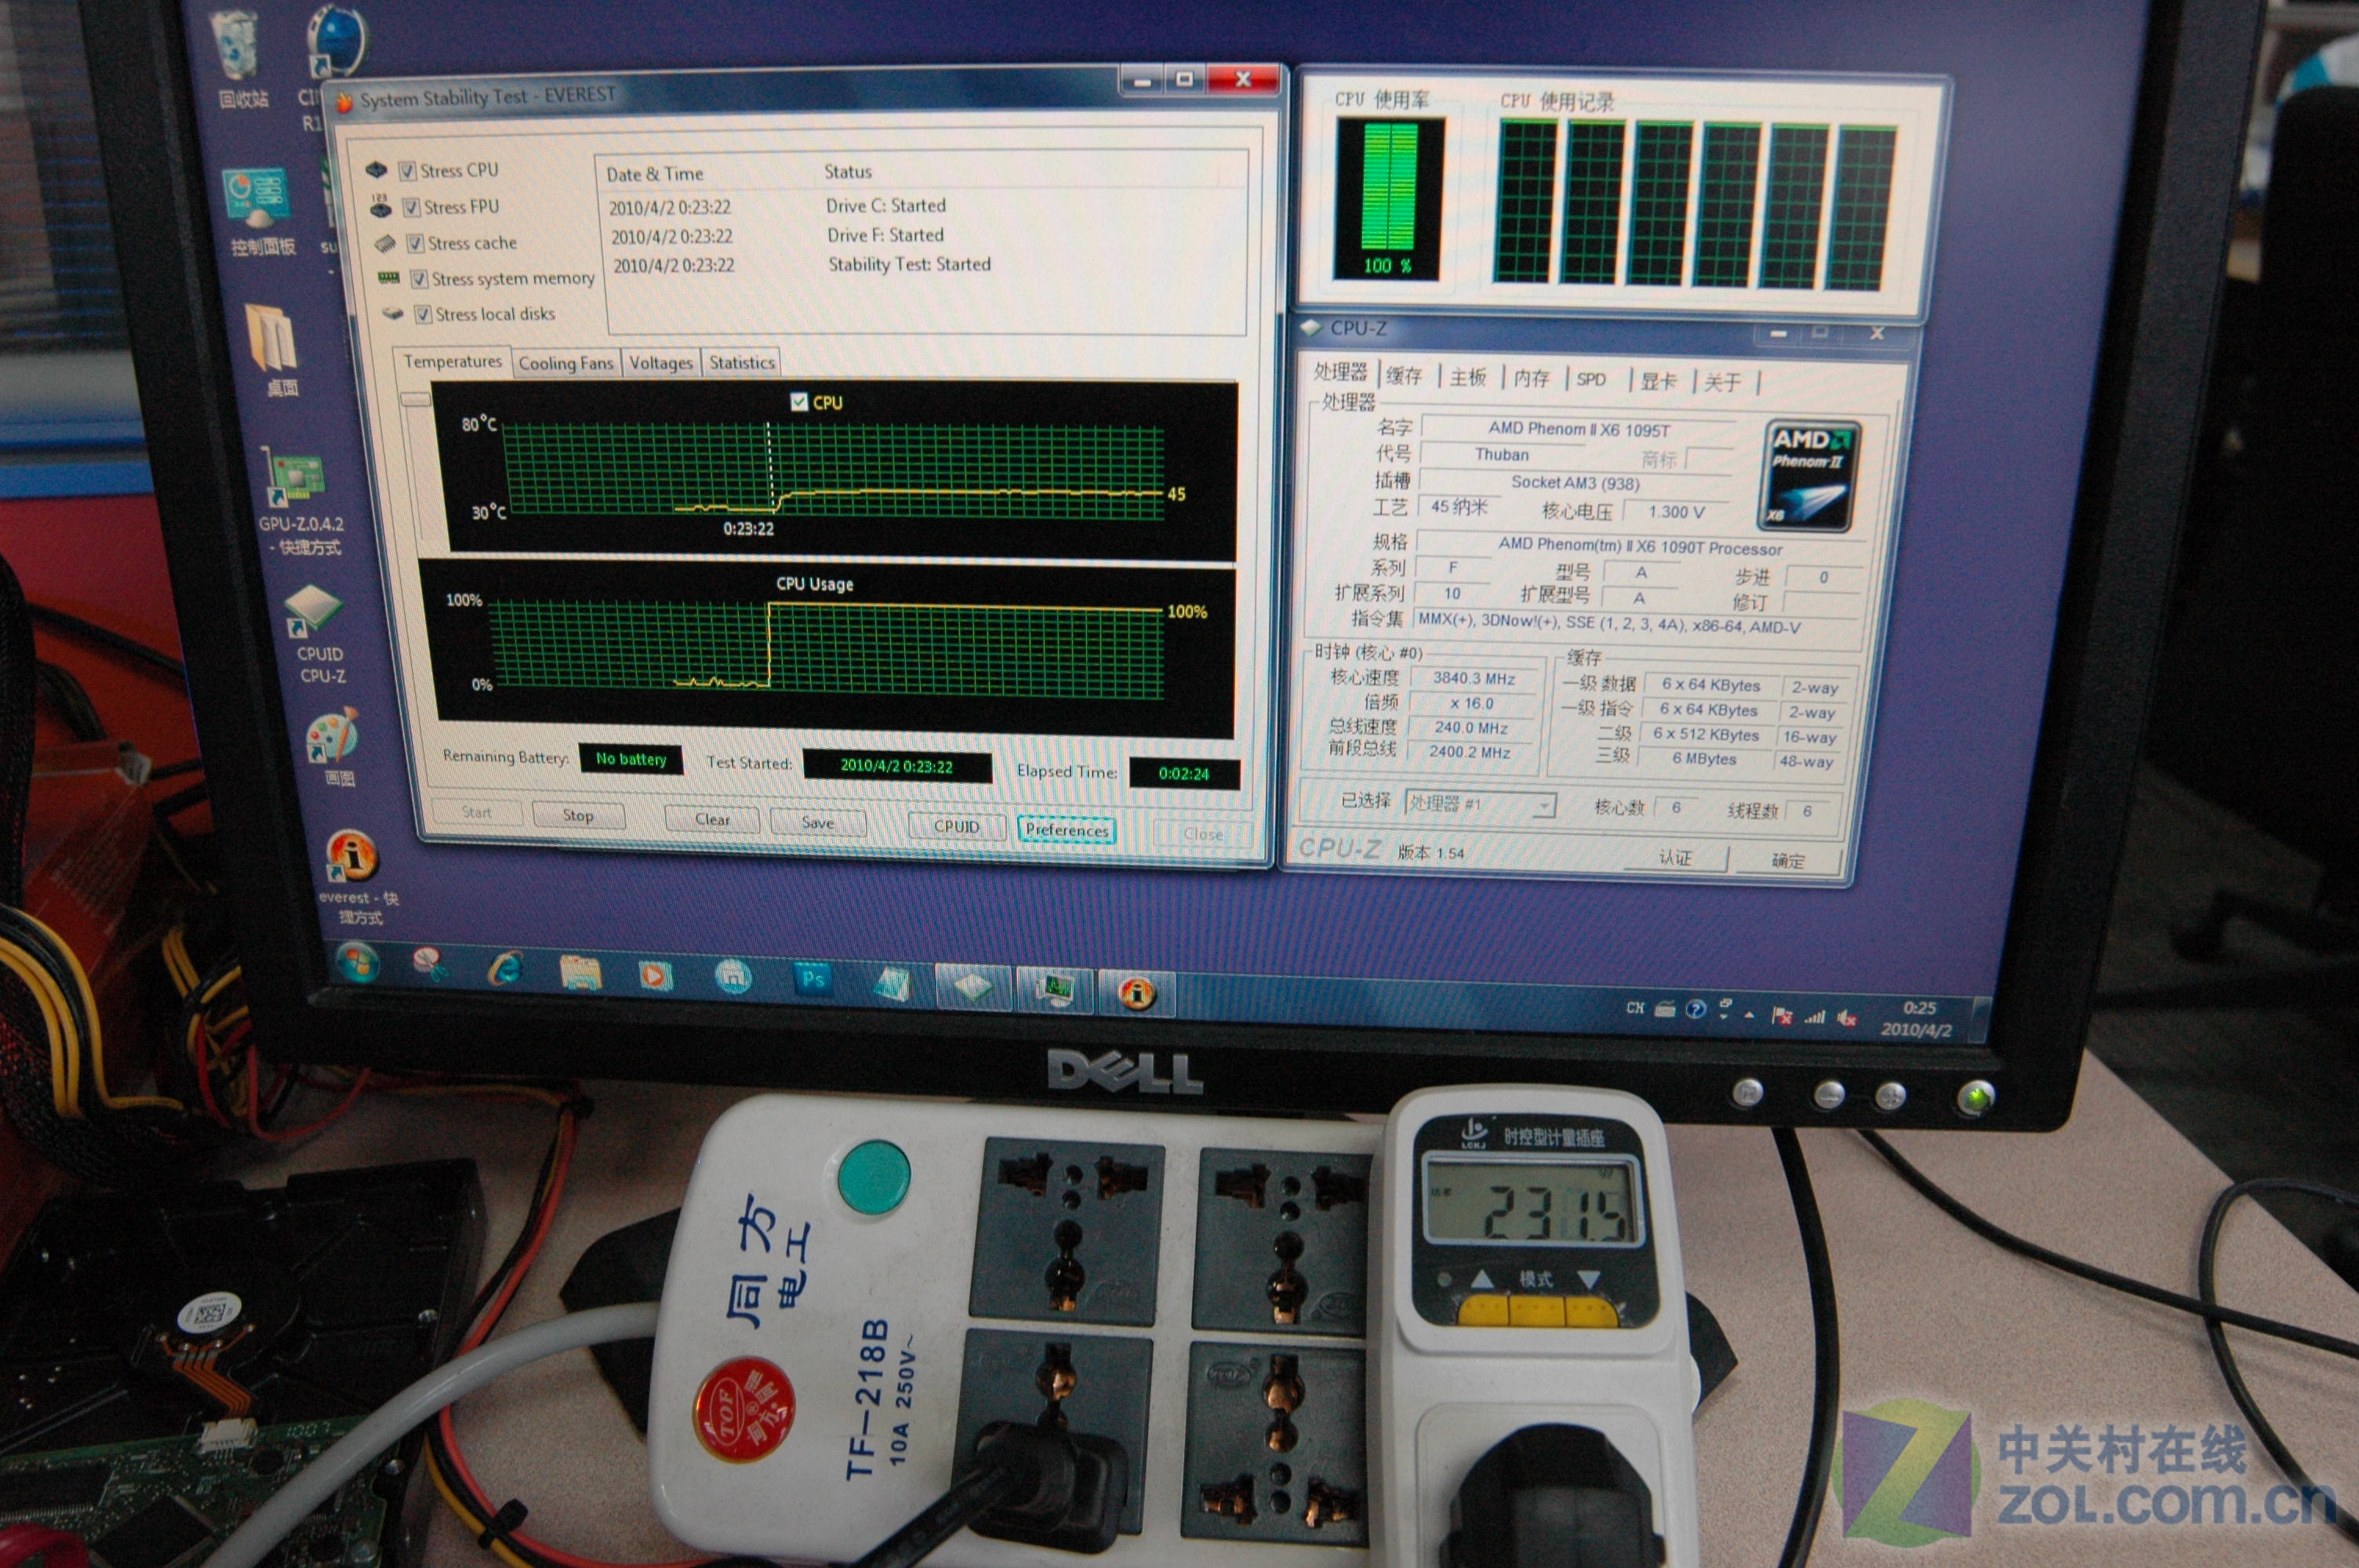Click the 确定 button in CPU-Z

(x=1788, y=860)
